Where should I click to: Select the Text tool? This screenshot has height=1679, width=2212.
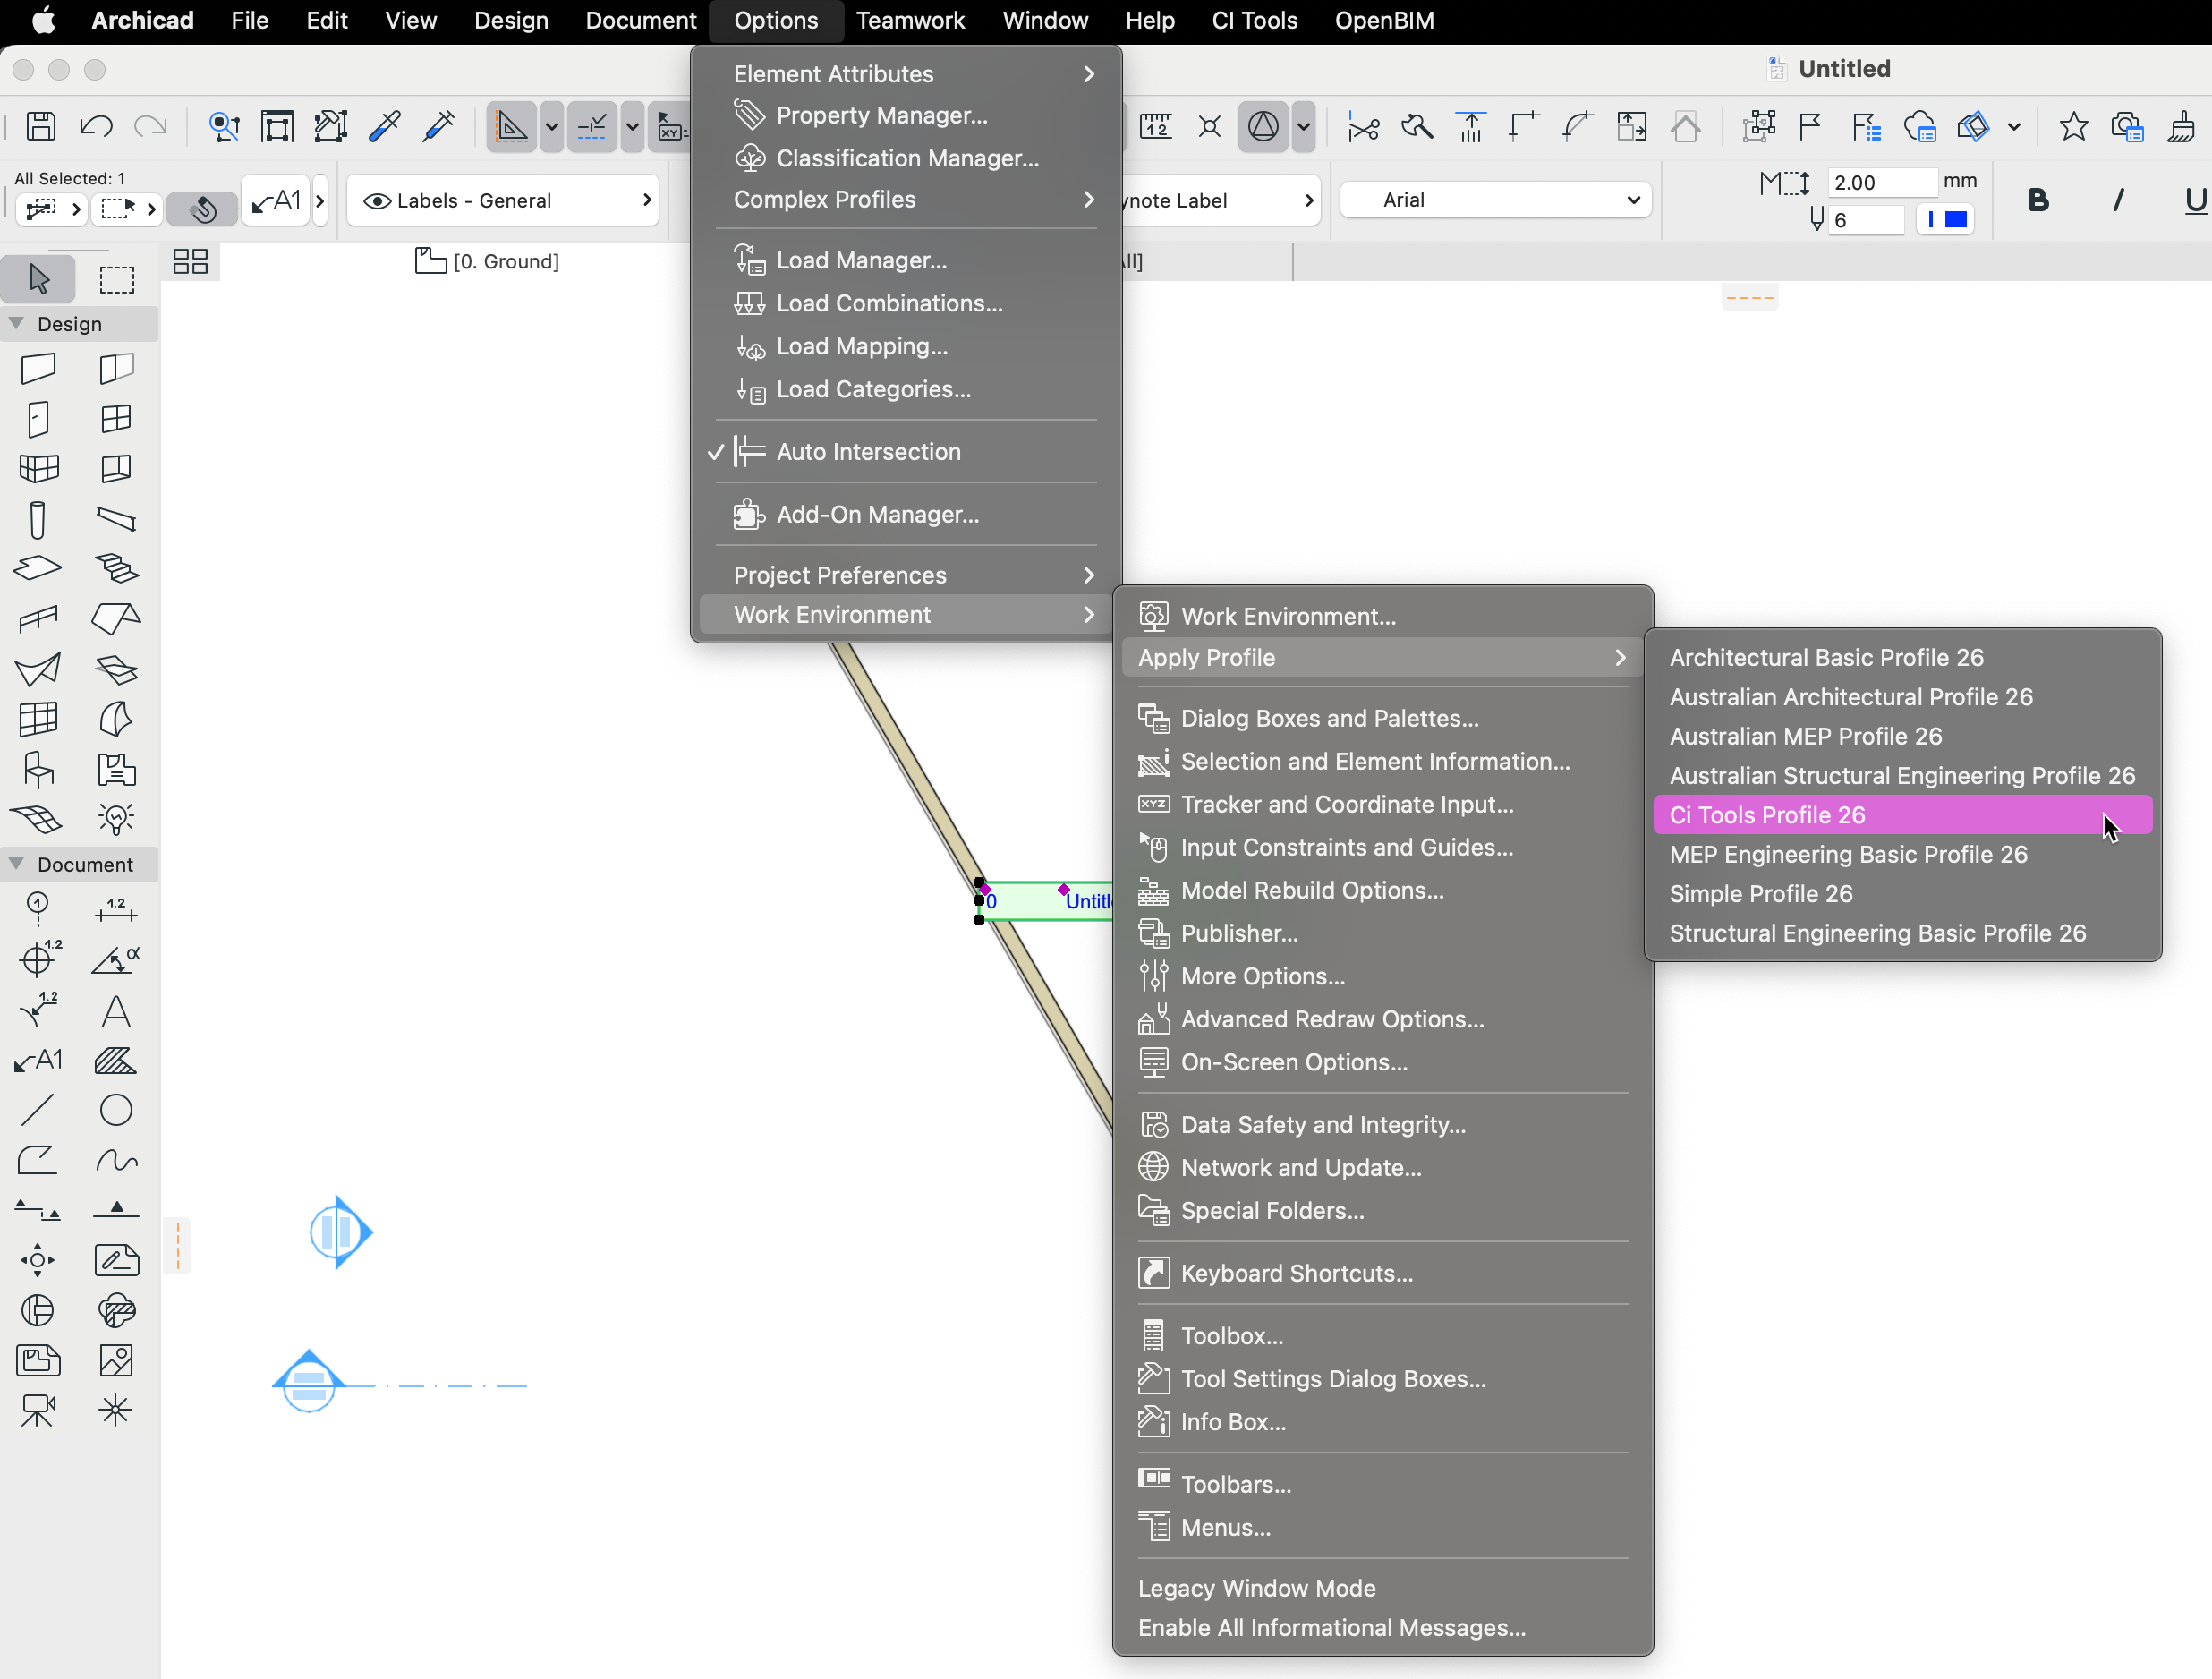[x=116, y=1011]
